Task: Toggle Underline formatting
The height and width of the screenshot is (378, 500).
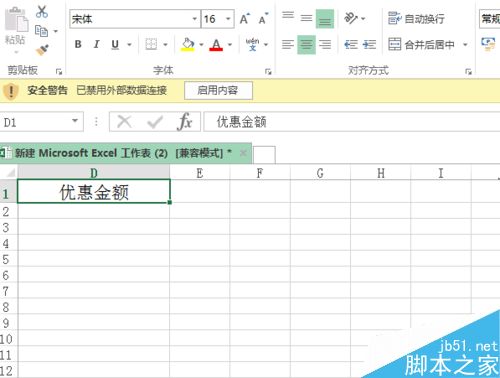Action: (115, 44)
